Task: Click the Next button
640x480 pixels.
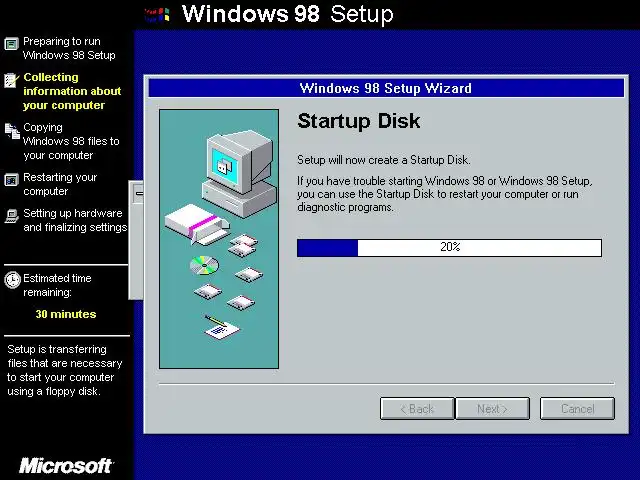Action: click(492, 409)
